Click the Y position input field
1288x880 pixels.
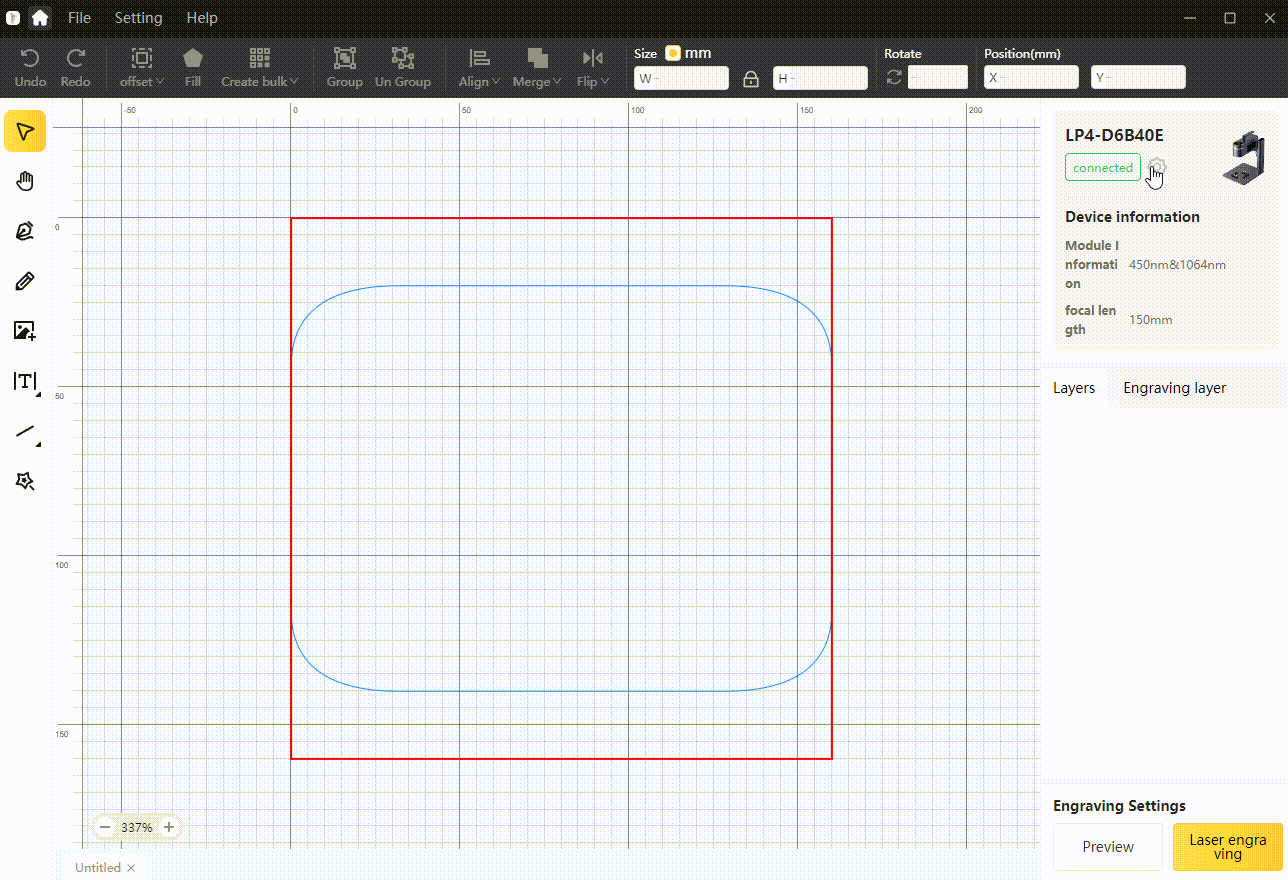[1138, 77]
